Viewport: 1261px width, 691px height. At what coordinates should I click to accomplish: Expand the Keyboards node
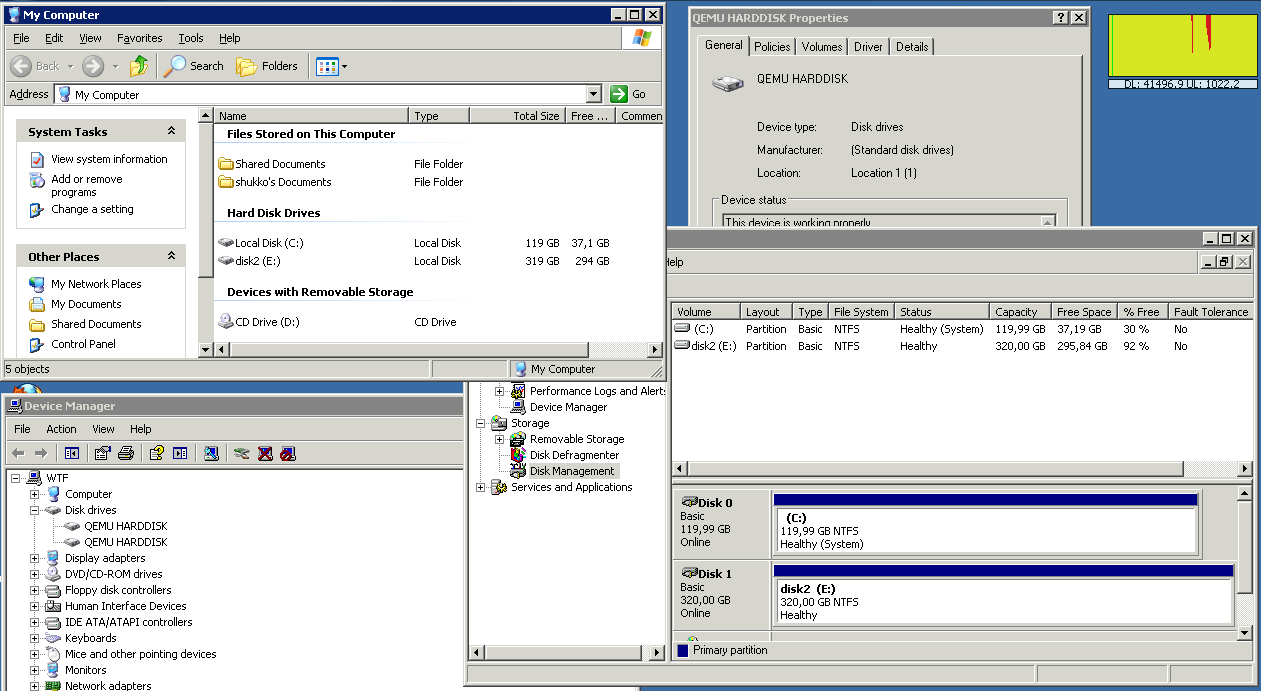coord(35,638)
